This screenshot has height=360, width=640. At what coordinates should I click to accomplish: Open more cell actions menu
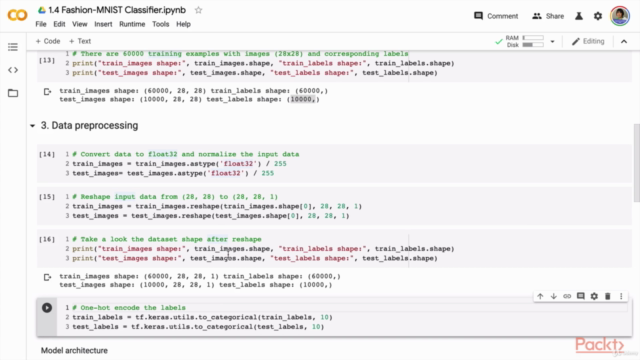tap(621, 296)
